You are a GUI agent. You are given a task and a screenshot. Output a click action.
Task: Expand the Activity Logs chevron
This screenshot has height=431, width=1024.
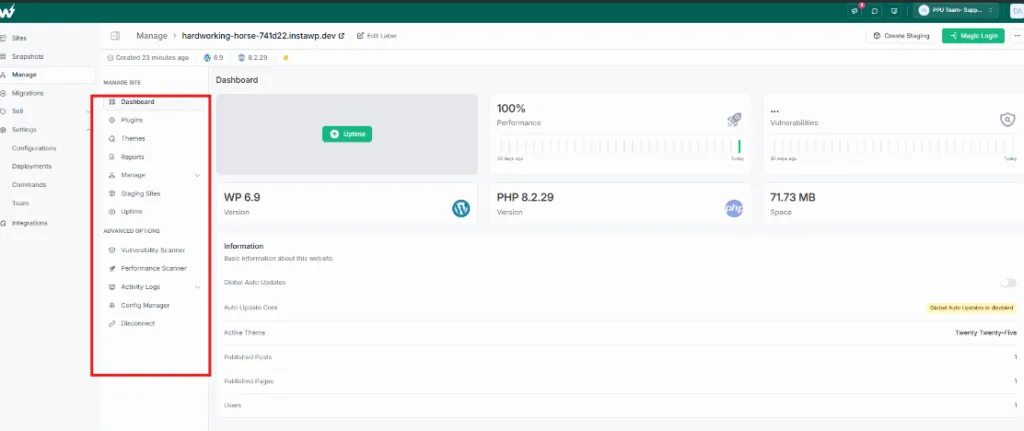[x=197, y=287]
